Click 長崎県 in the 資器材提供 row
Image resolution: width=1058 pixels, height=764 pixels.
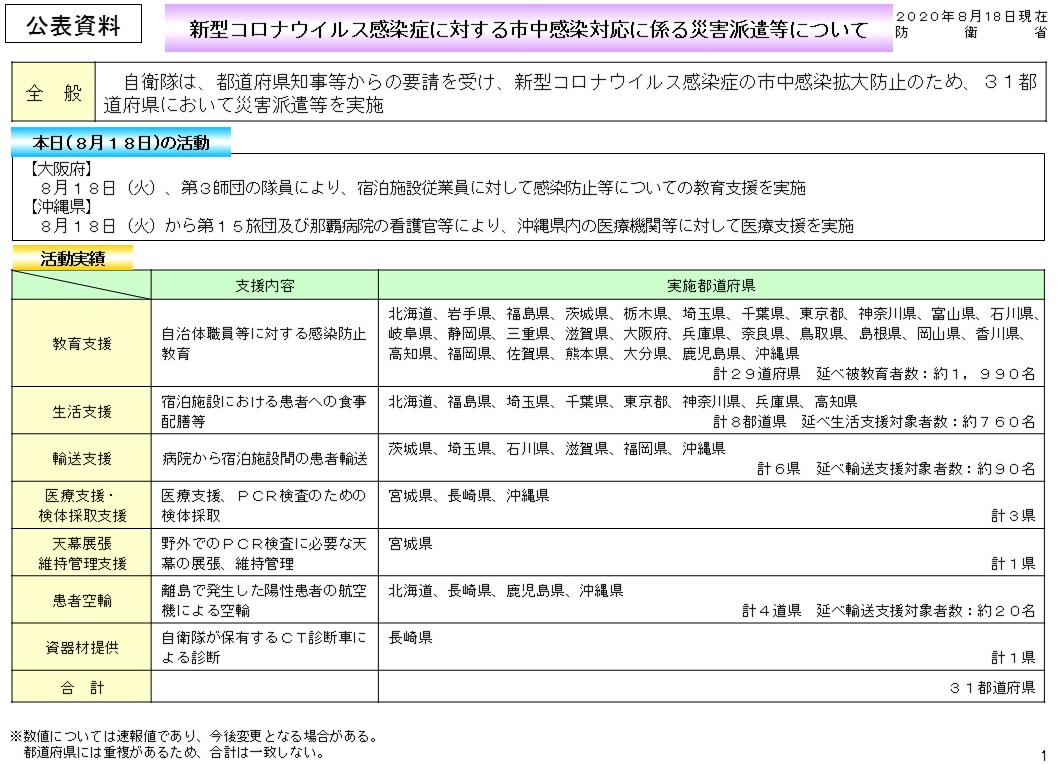(x=410, y=637)
